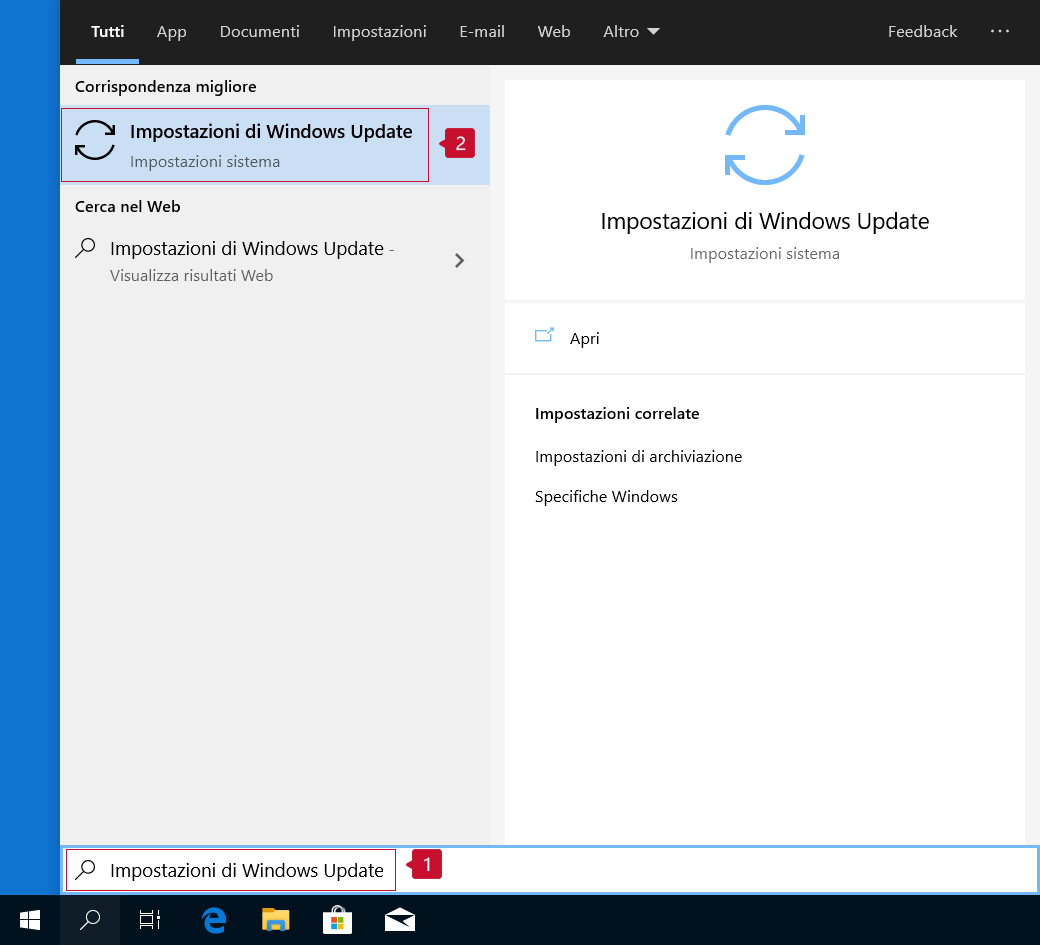
Task: Click the Windows Start button
Action: (x=30, y=920)
